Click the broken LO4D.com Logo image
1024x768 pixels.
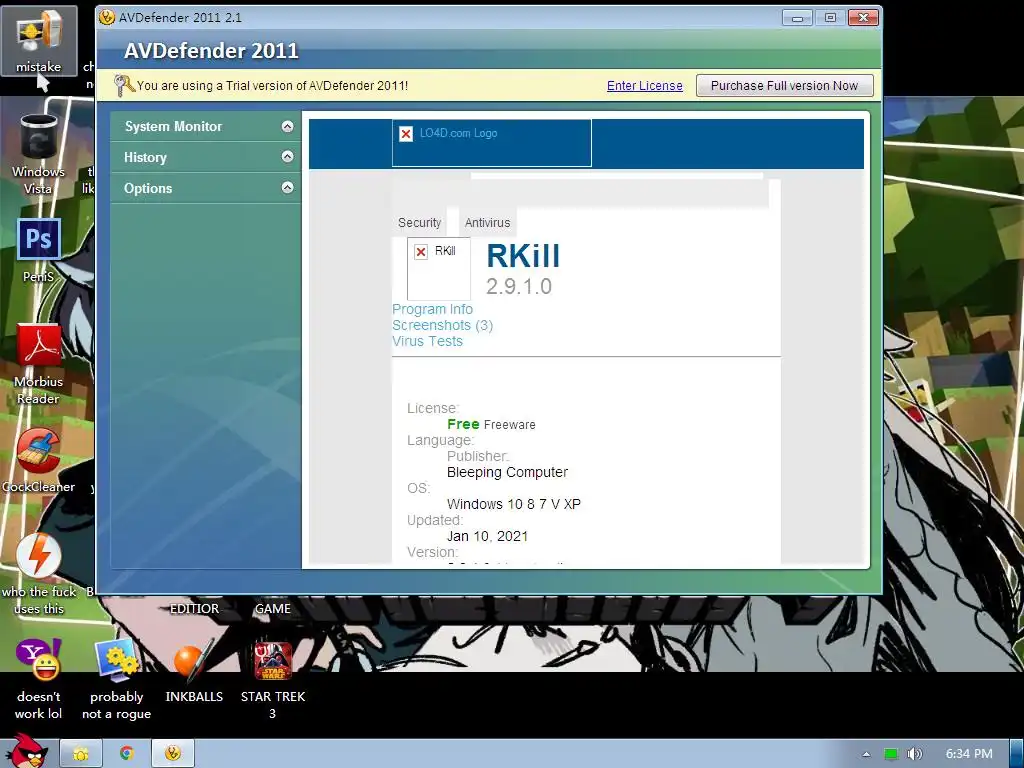pos(491,142)
